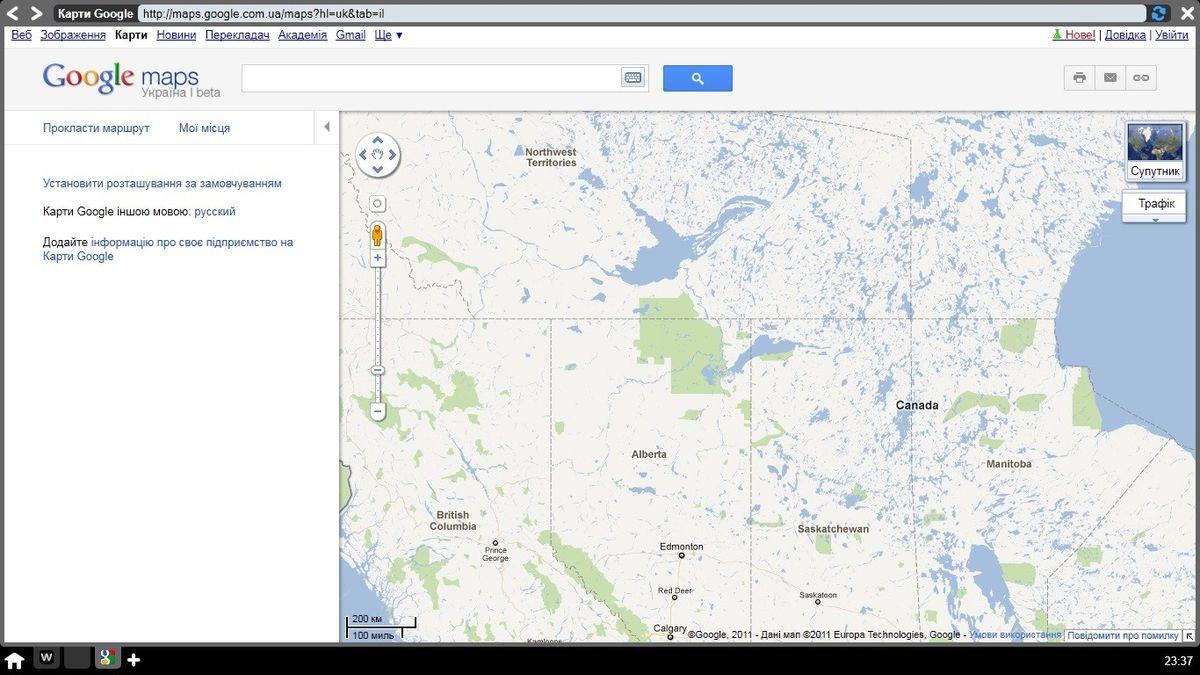
Task: Click the Prince George city label
Action: (x=496, y=554)
